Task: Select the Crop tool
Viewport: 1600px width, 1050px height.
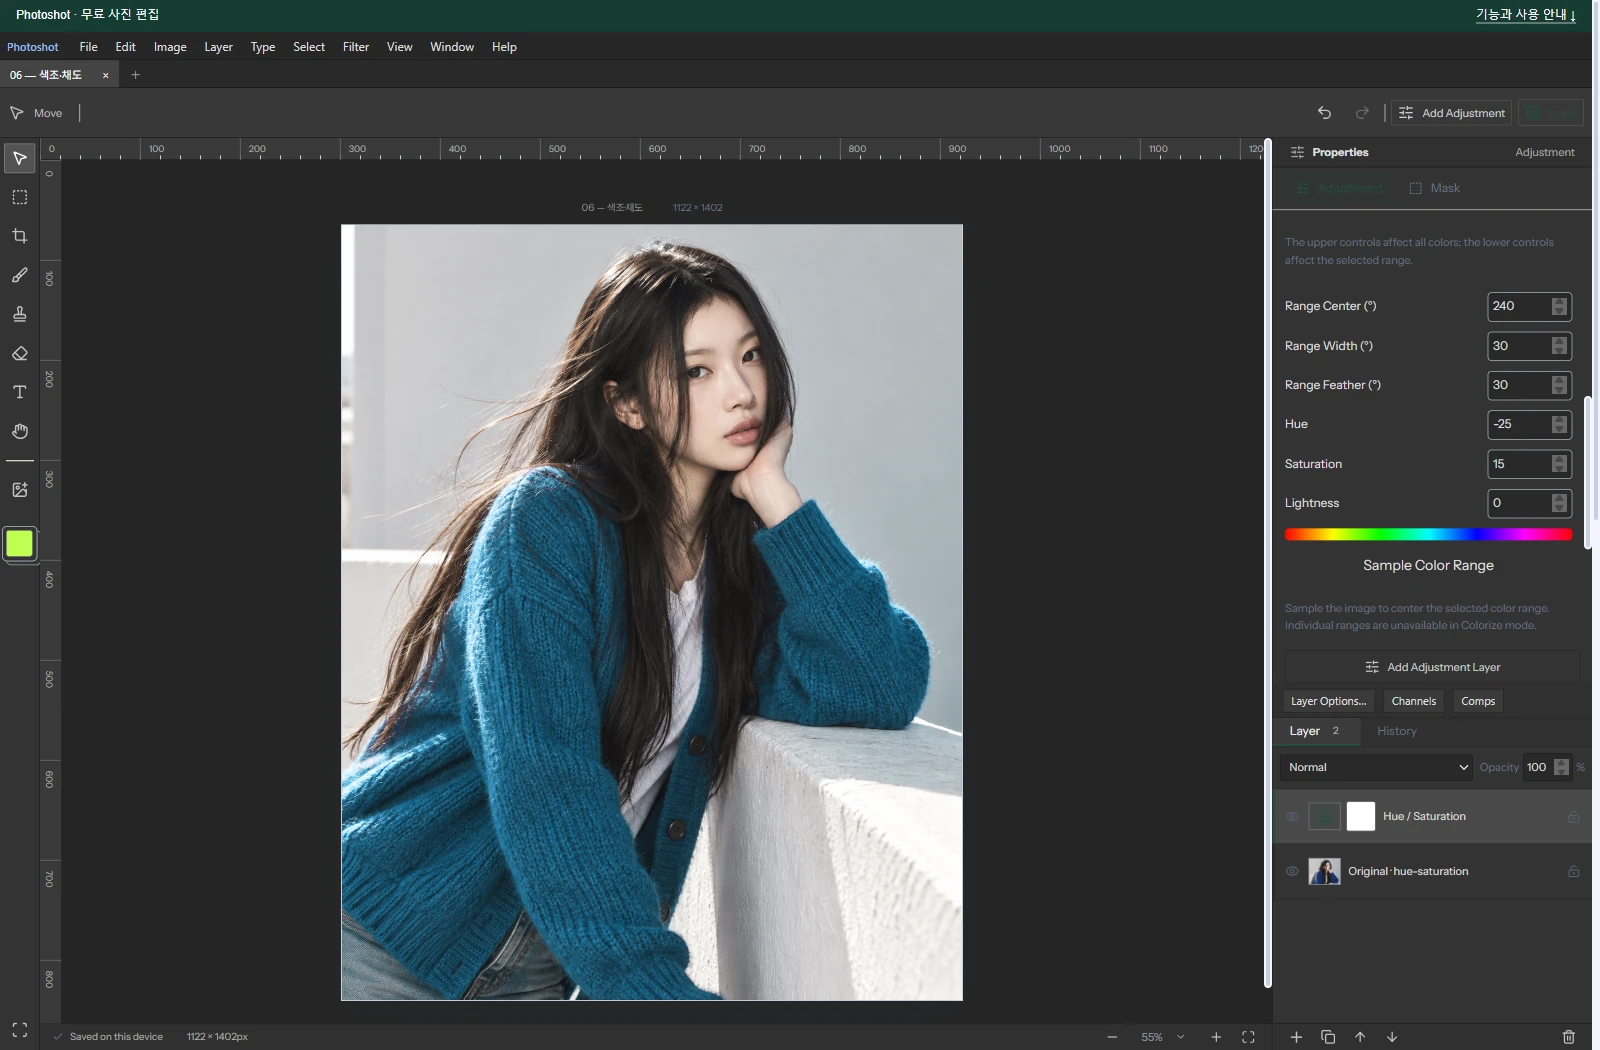Action: pyautogui.click(x=19, y=236)
